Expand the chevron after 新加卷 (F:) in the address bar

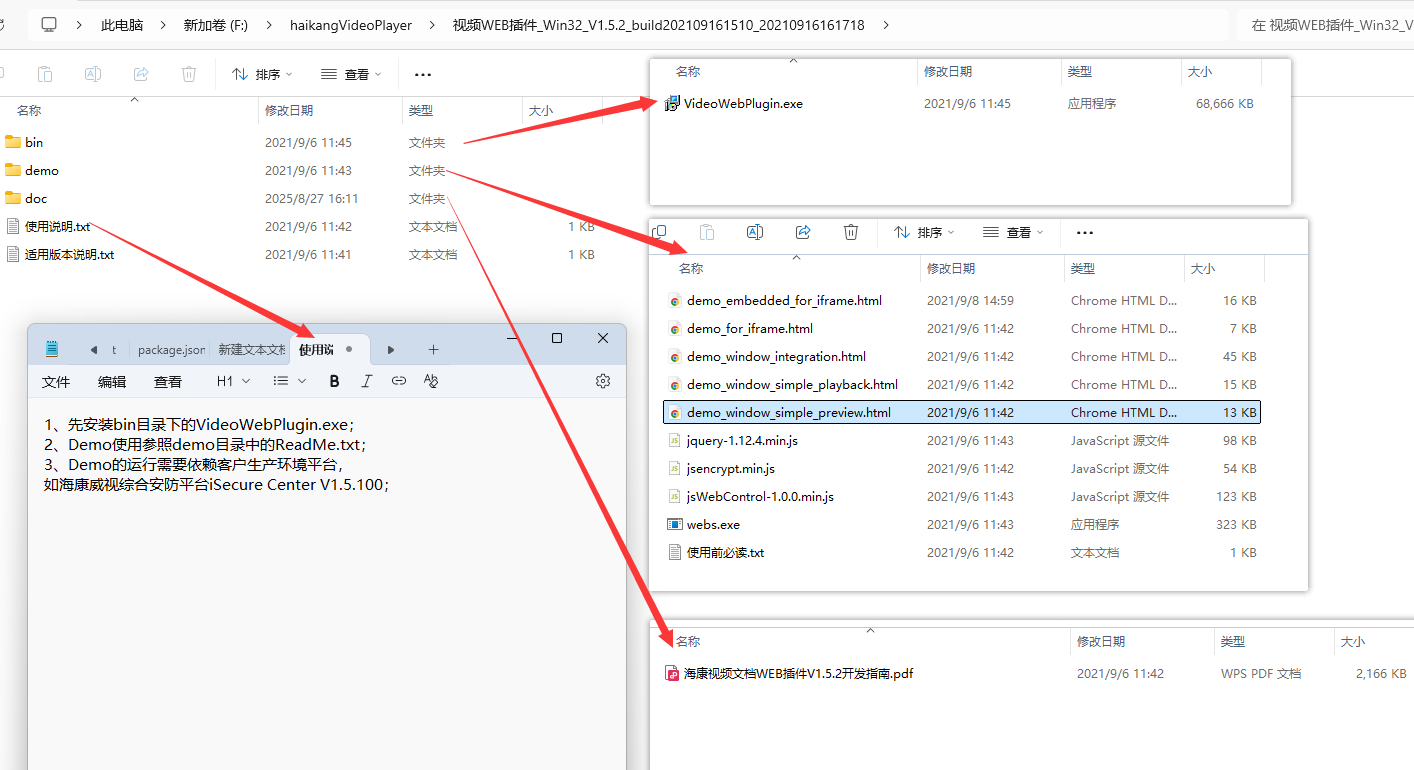pos(269,25)
